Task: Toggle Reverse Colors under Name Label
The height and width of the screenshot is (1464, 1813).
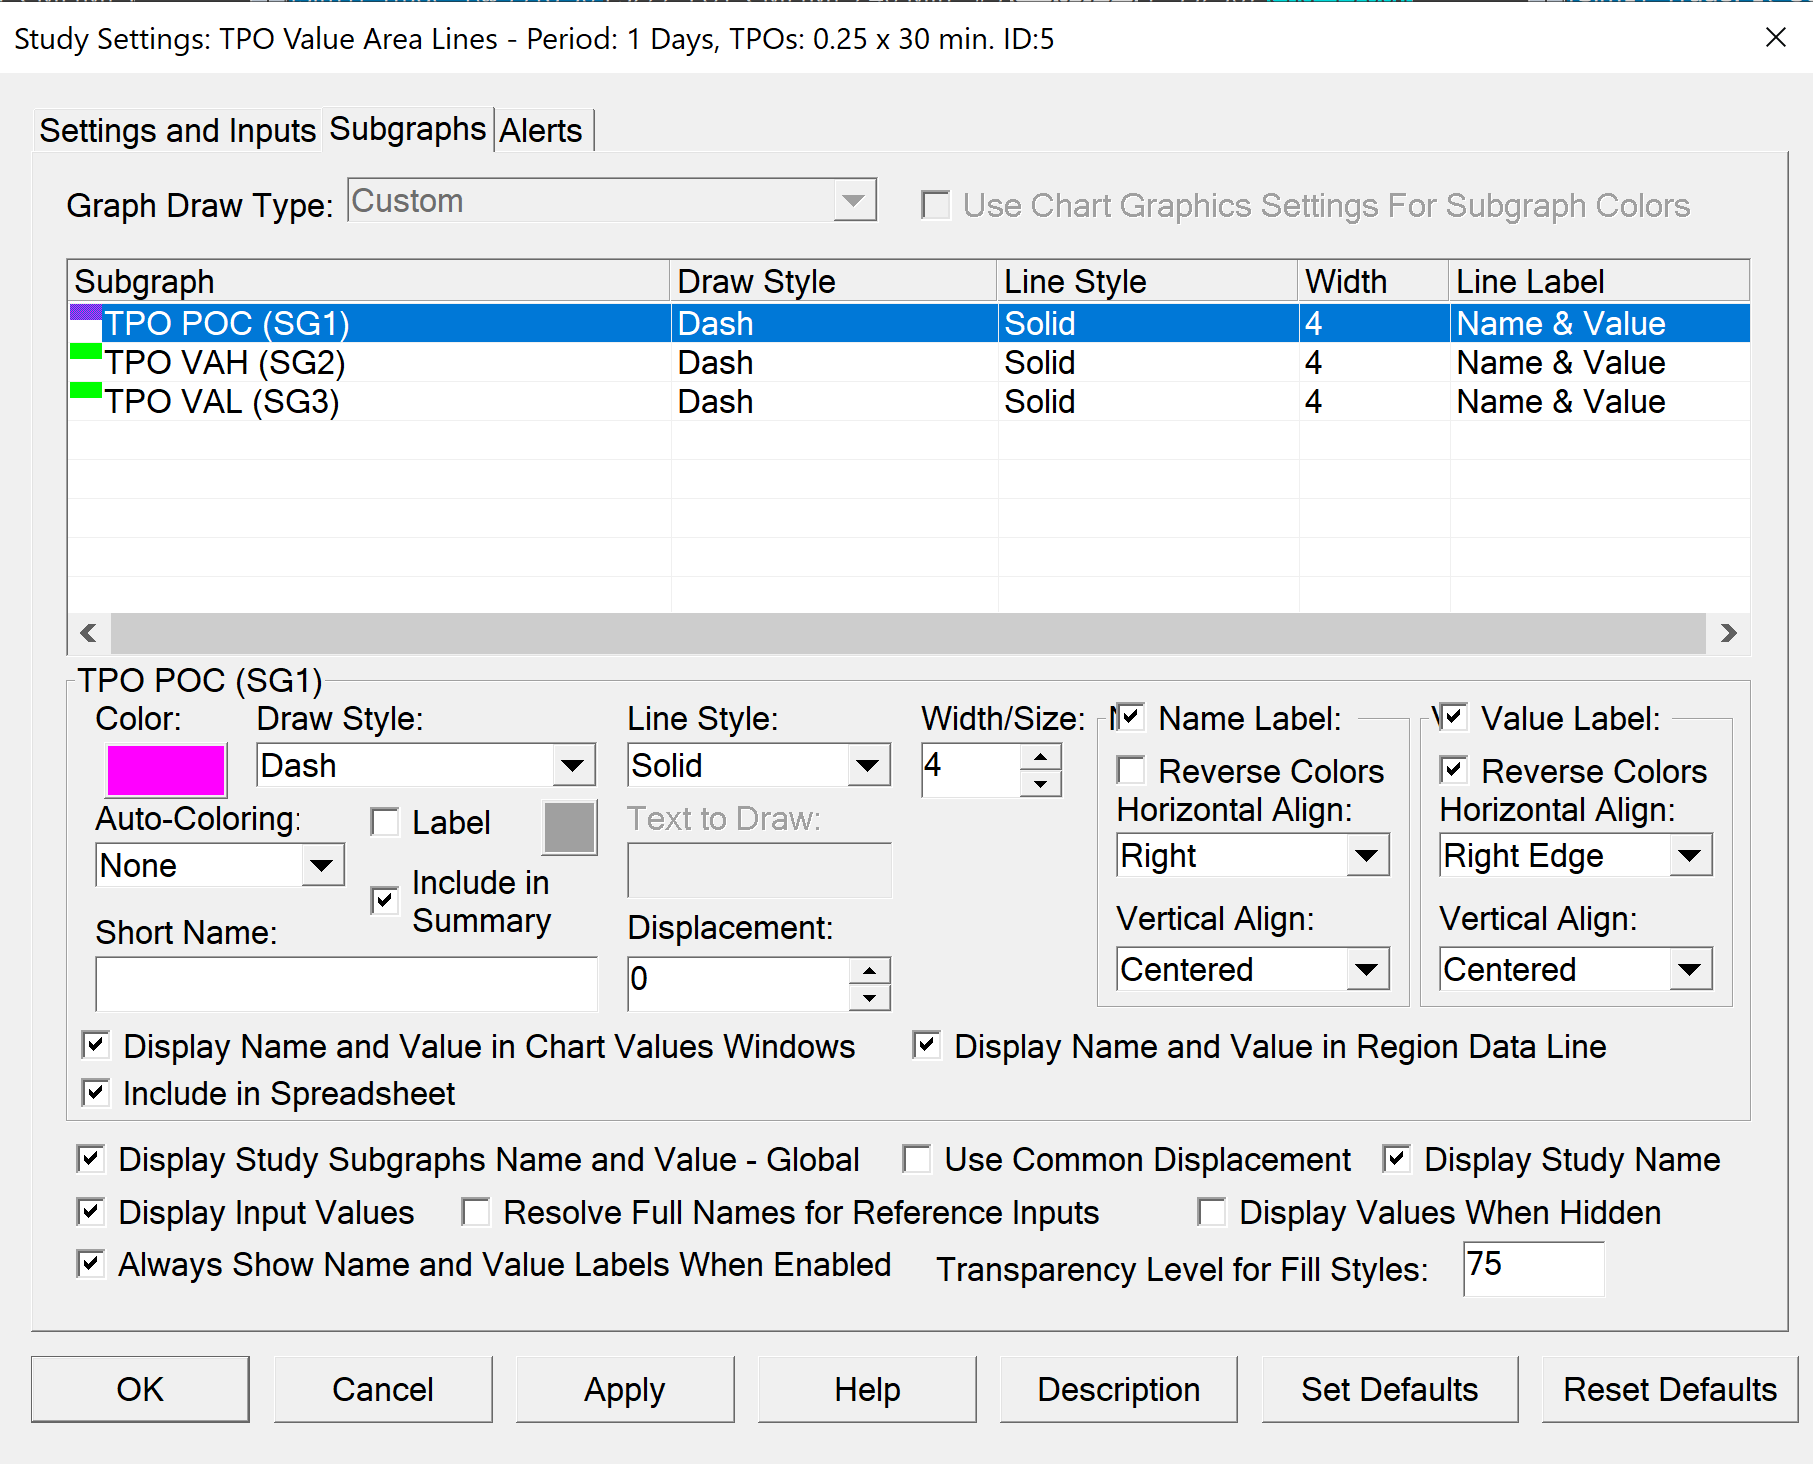Action: (x=1131, y=771)
